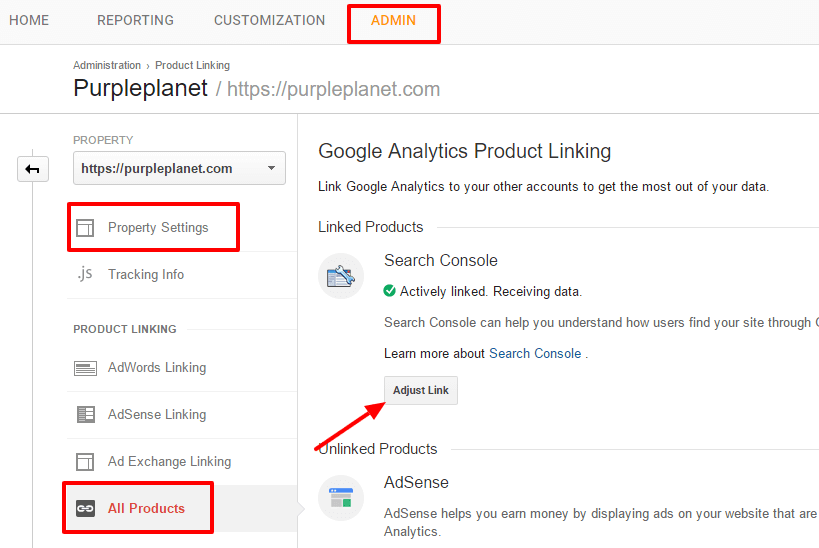Click the AdSense product icon
The image size is (819, 548).
(341, 497)
